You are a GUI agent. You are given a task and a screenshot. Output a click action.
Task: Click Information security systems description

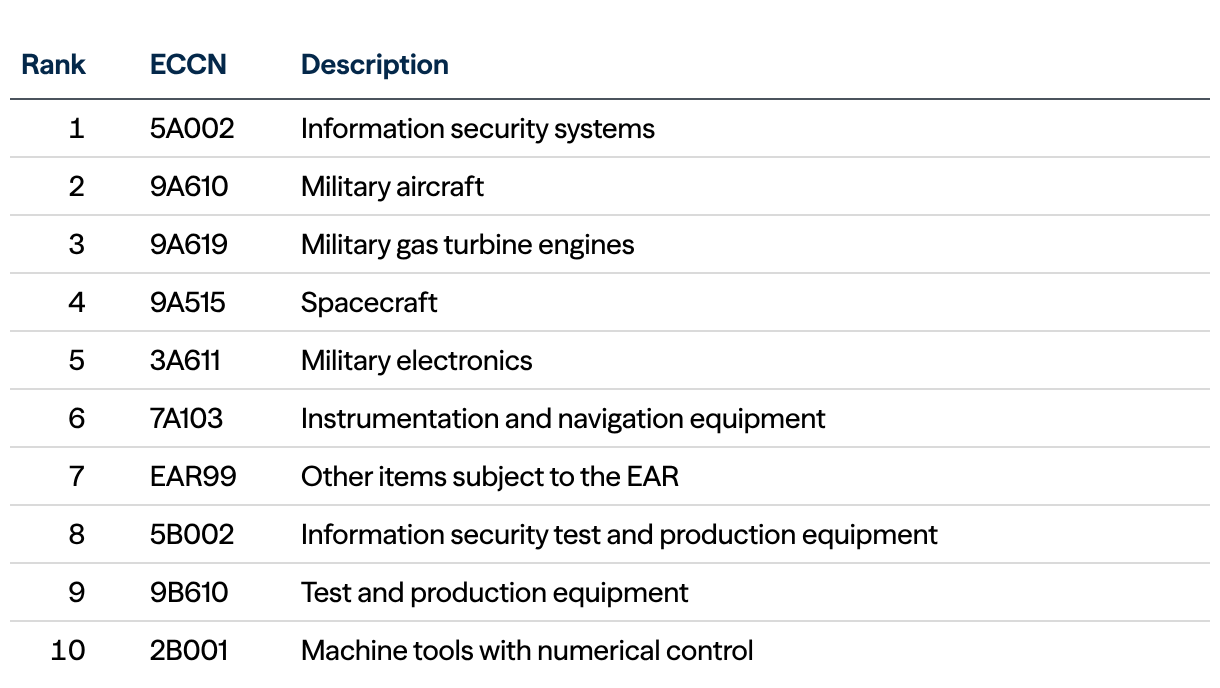[477, 129]
